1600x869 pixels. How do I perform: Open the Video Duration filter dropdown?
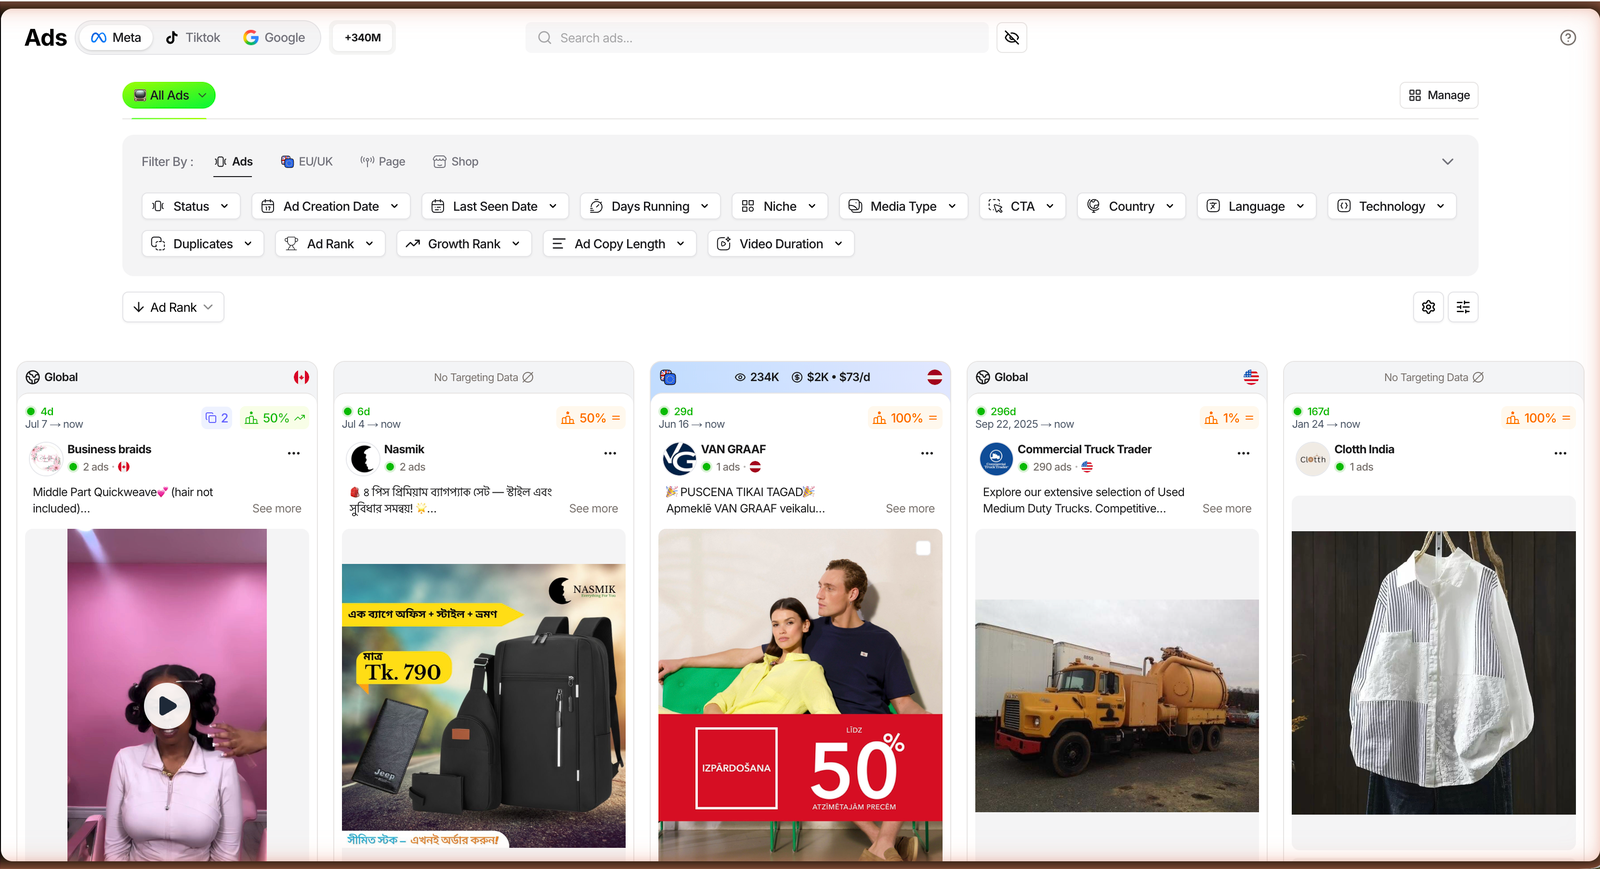(x=781, y=244)
